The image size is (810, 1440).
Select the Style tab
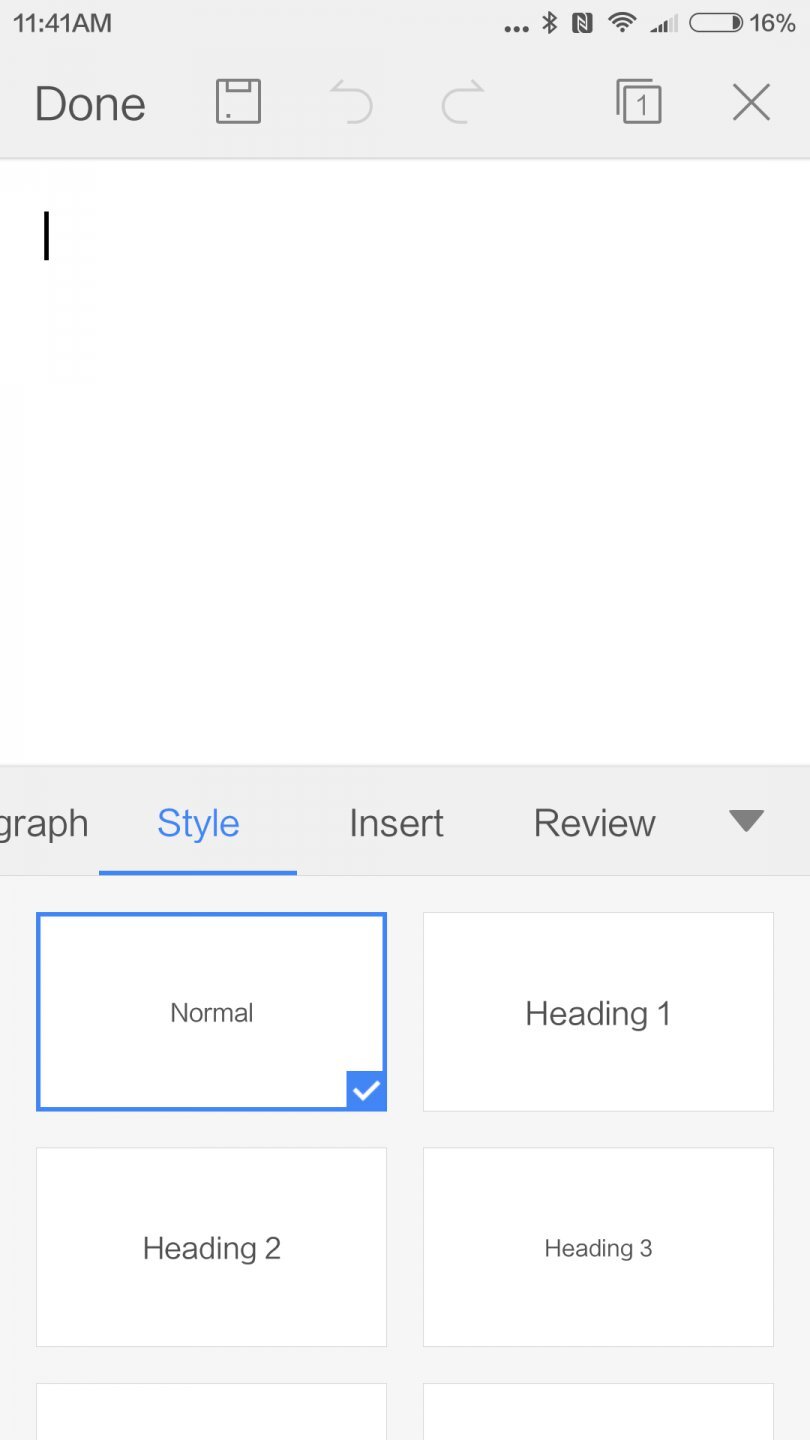click(x=198, y=823)
